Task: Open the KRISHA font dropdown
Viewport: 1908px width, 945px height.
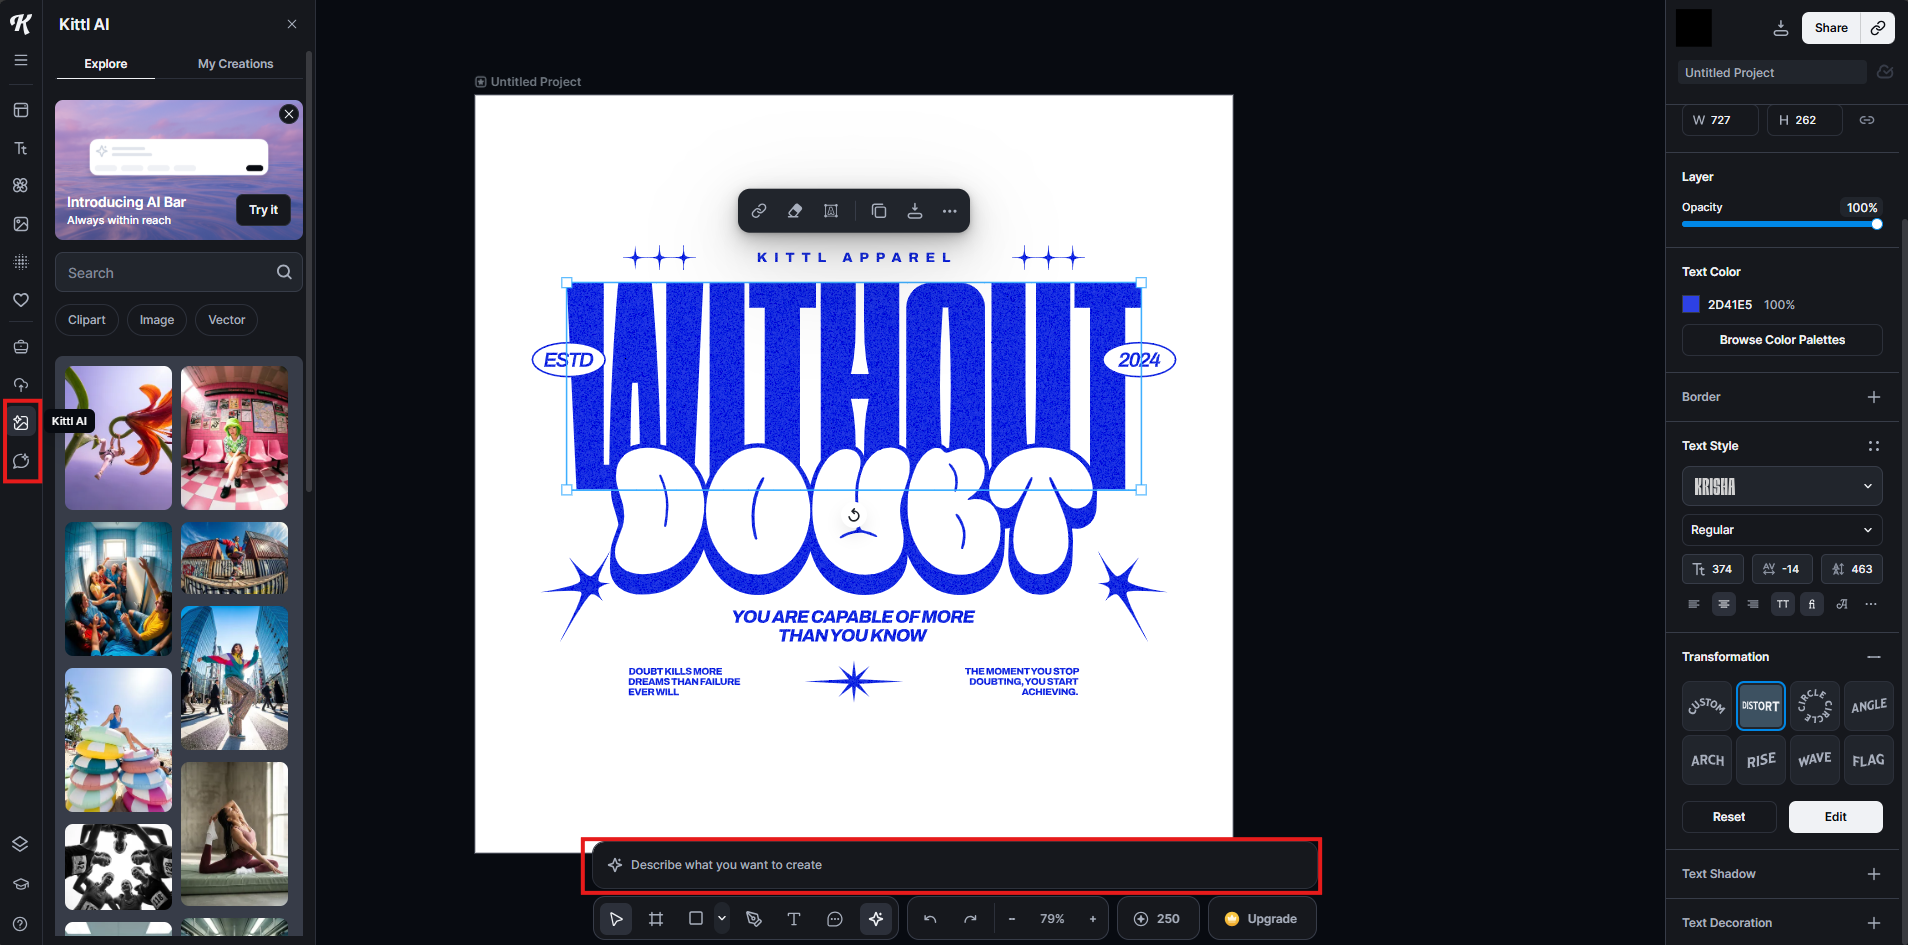Action: (x=1782, y=487)
